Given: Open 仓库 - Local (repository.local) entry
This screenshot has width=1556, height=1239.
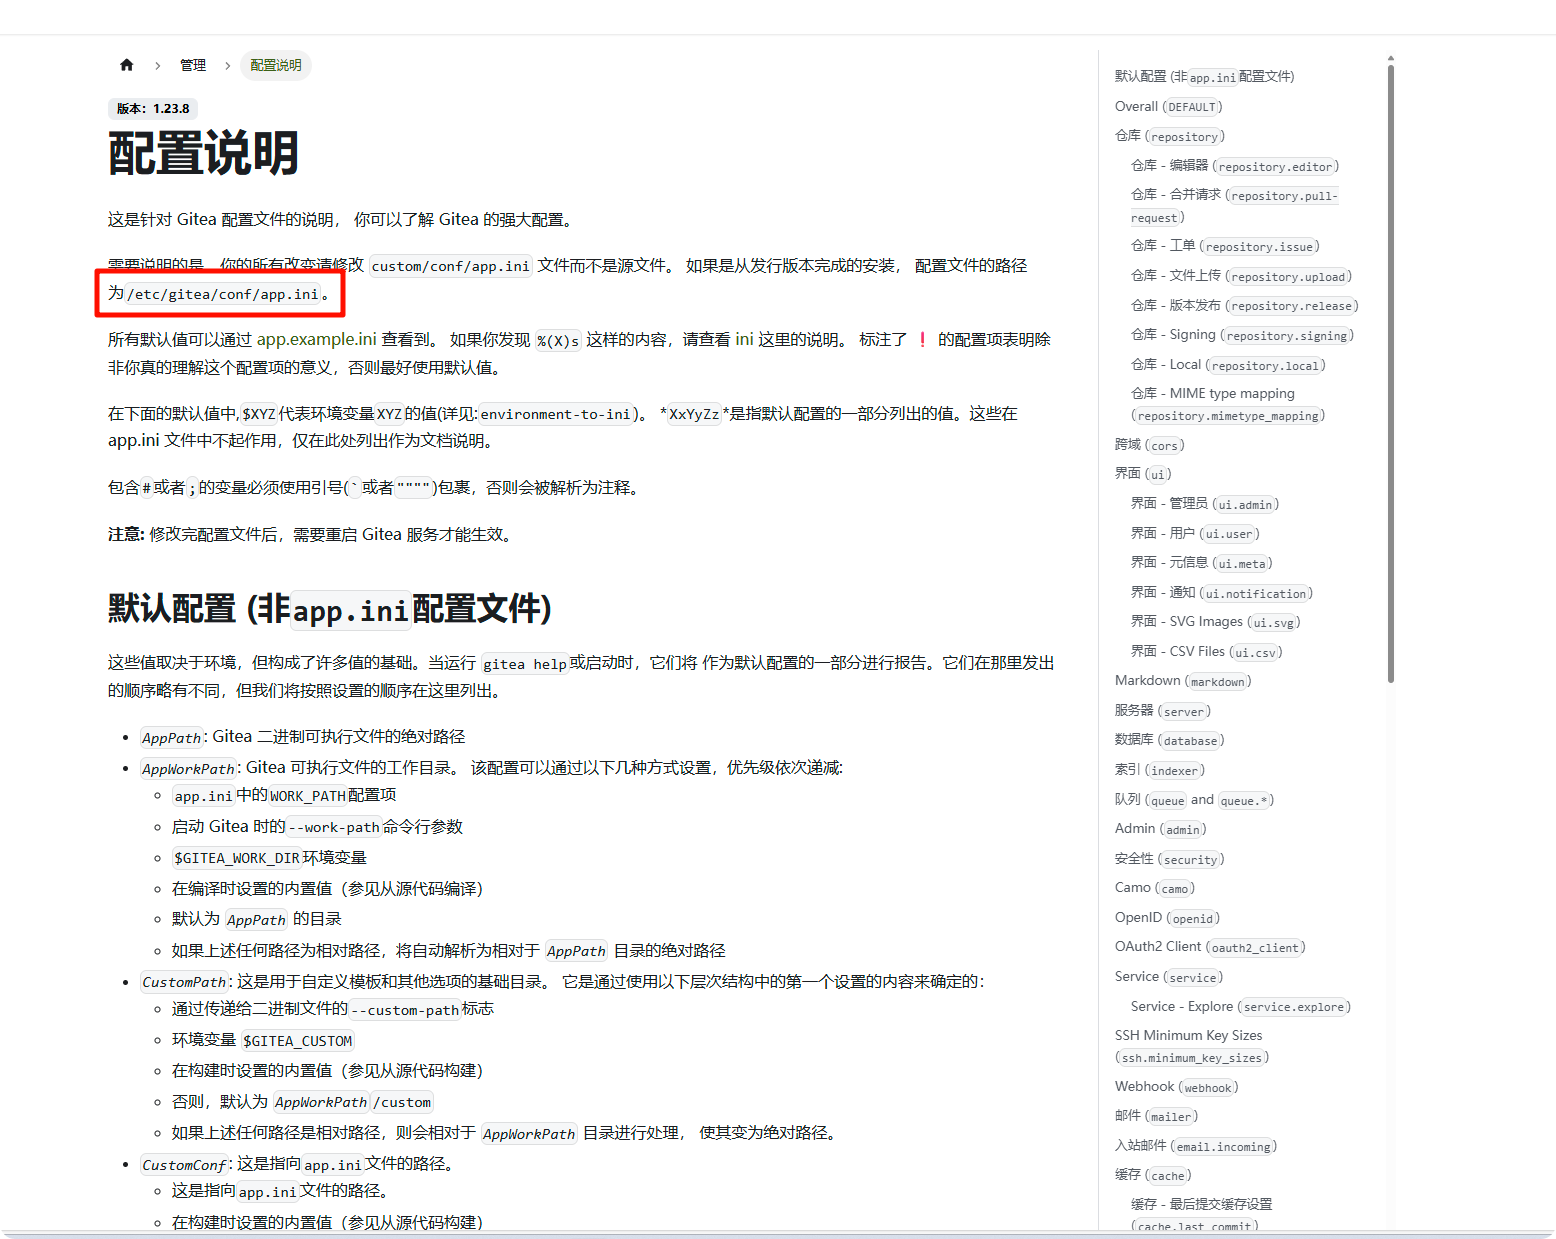Looking at the screenshot, I should (1228, 365).
